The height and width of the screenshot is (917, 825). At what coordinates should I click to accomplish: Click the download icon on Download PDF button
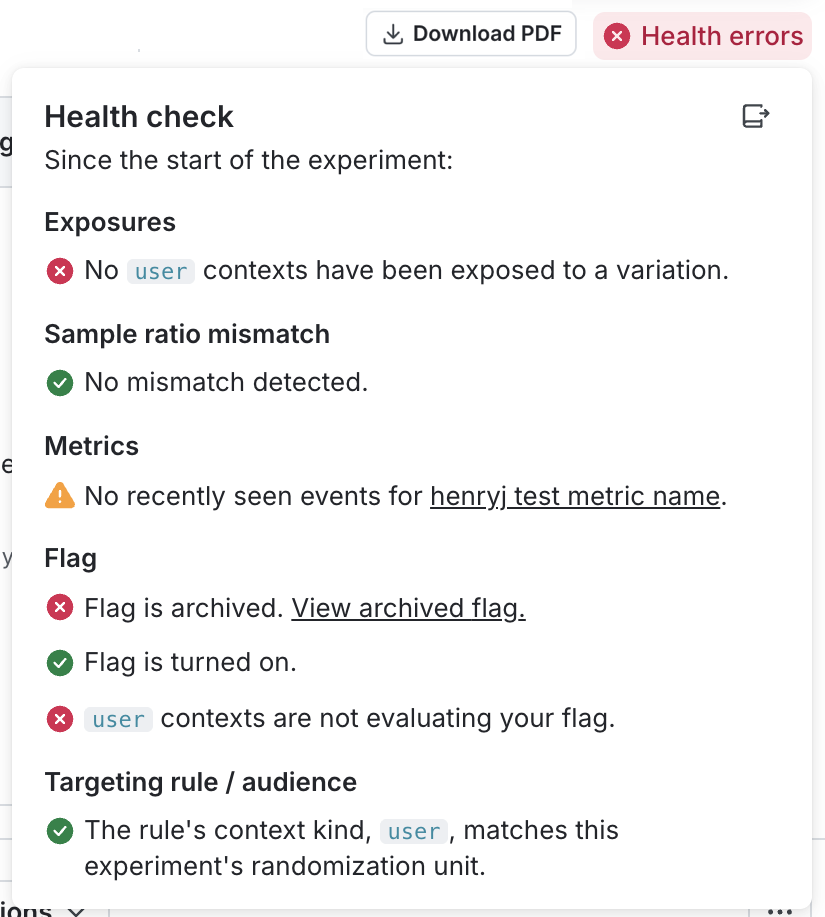click(391, 33)
